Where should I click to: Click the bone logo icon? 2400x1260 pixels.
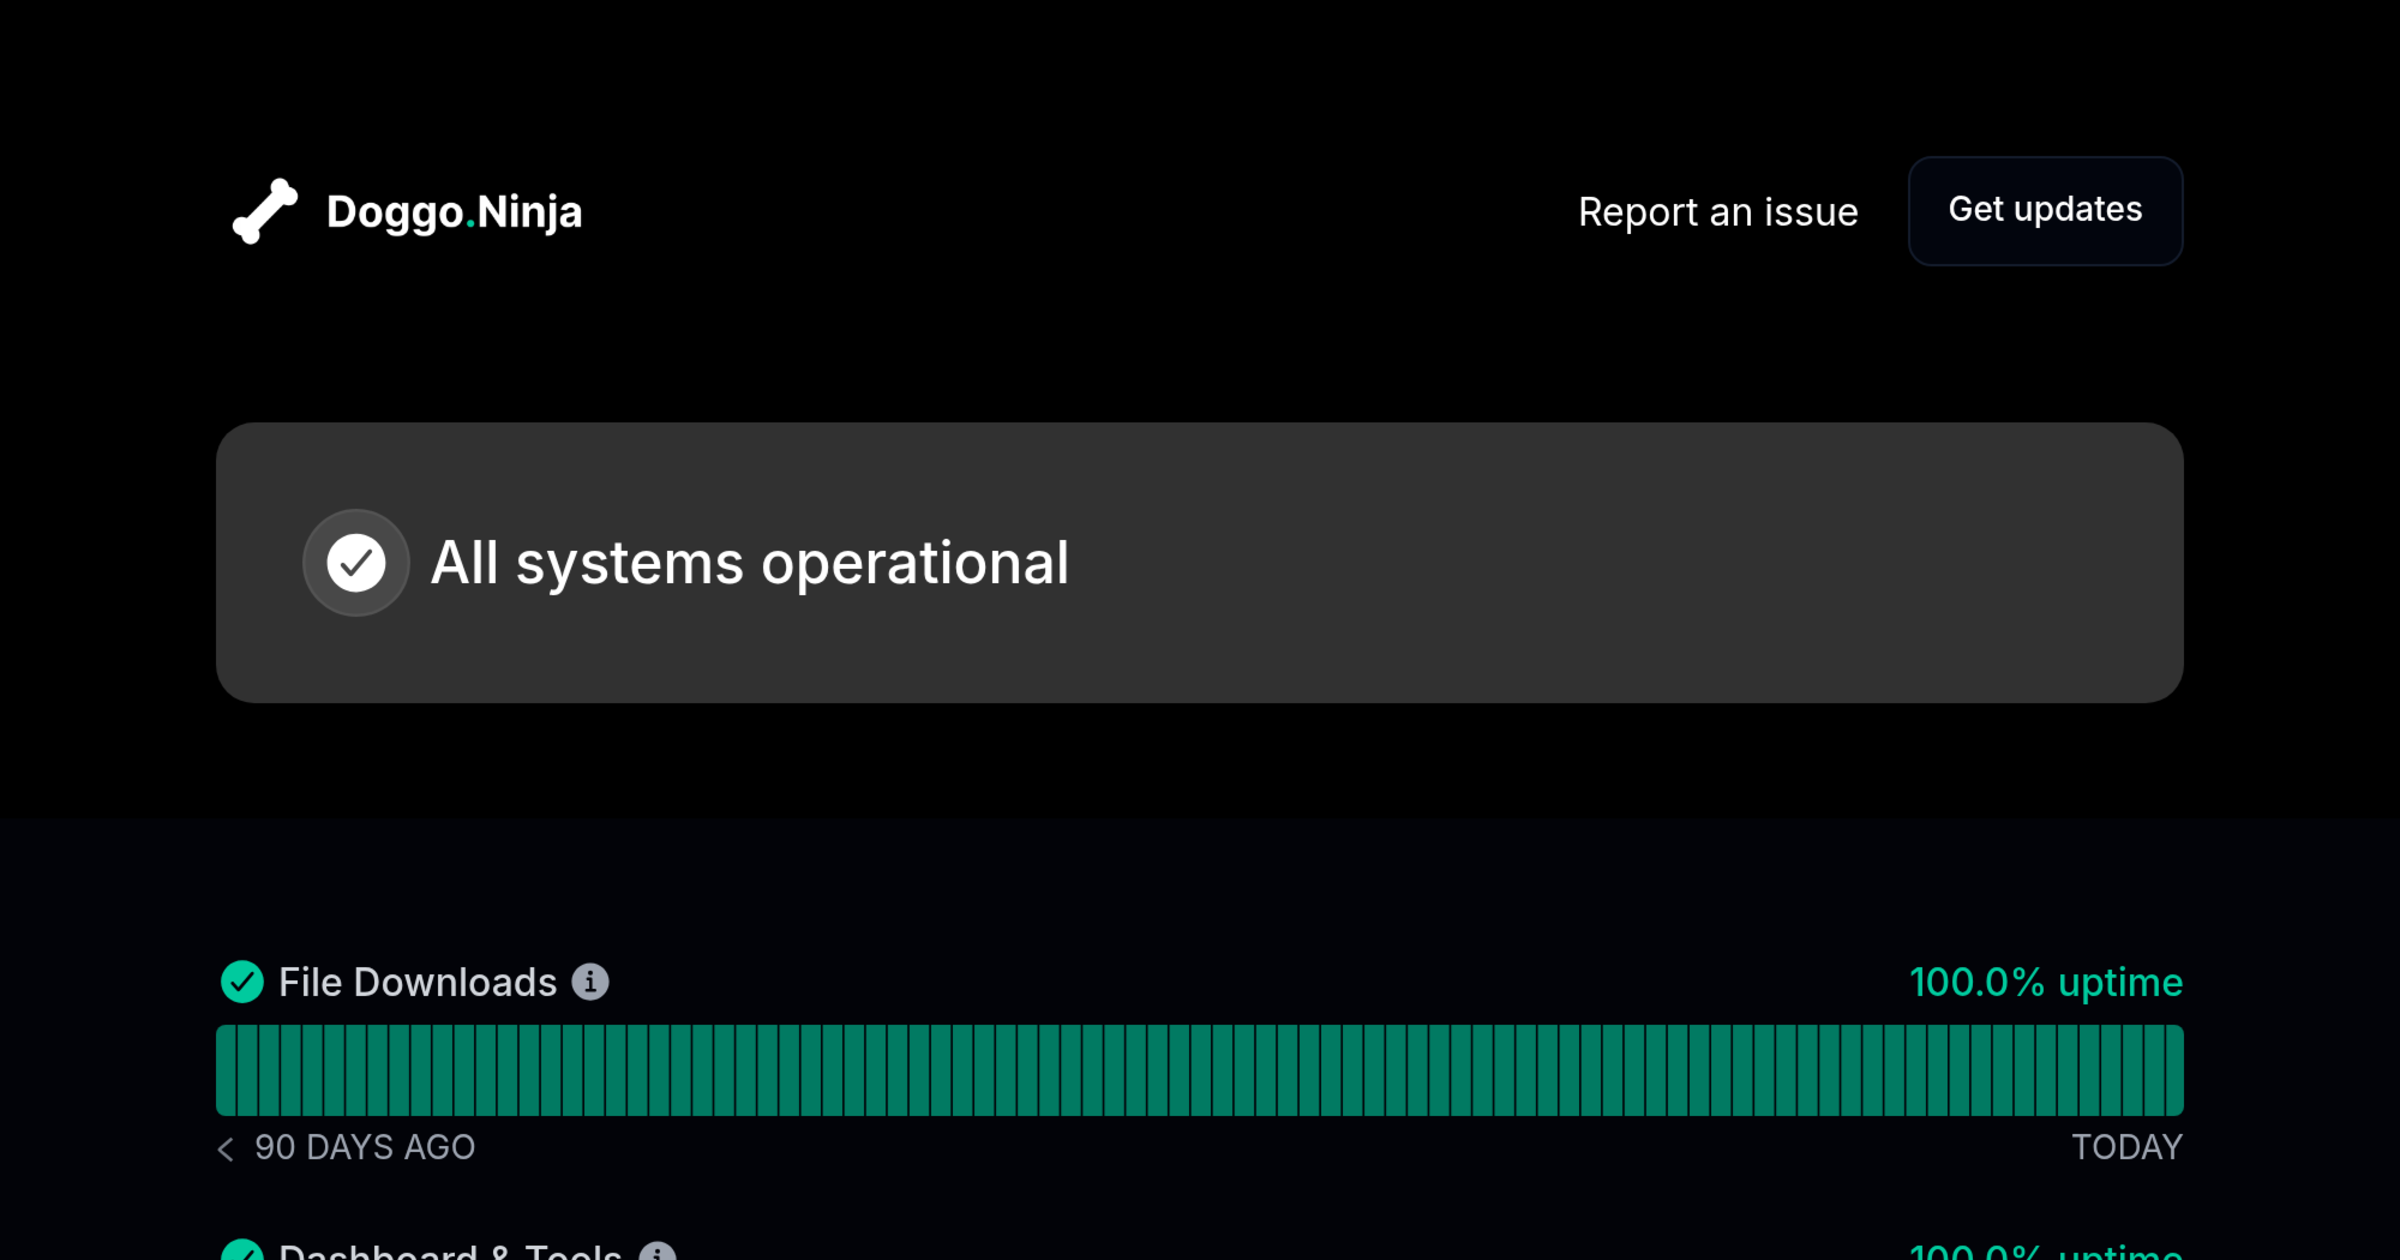click(265, 211)
